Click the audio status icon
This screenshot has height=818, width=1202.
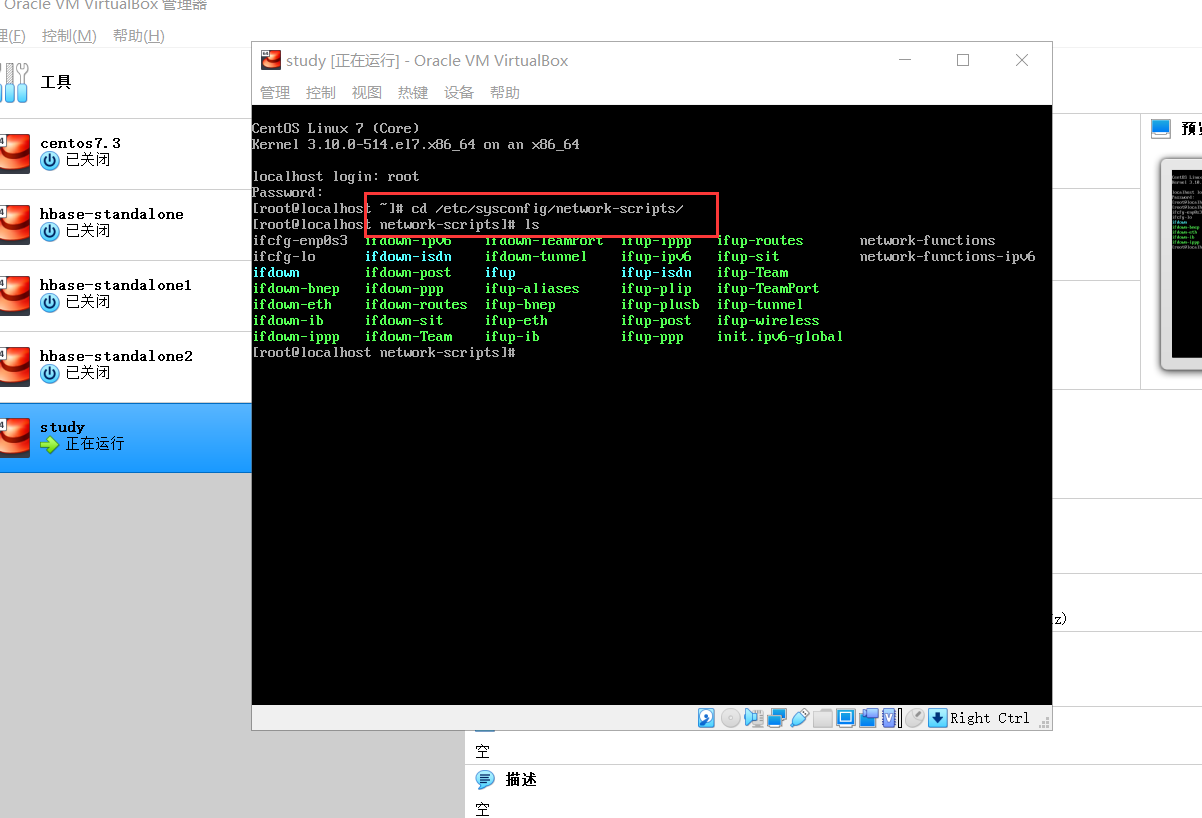[753, 717]
